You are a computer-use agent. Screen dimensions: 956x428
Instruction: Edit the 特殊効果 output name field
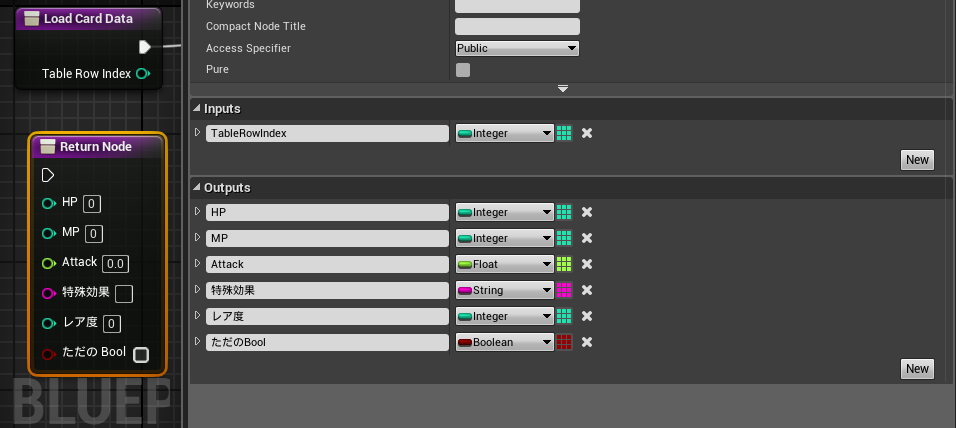(327, 291)
